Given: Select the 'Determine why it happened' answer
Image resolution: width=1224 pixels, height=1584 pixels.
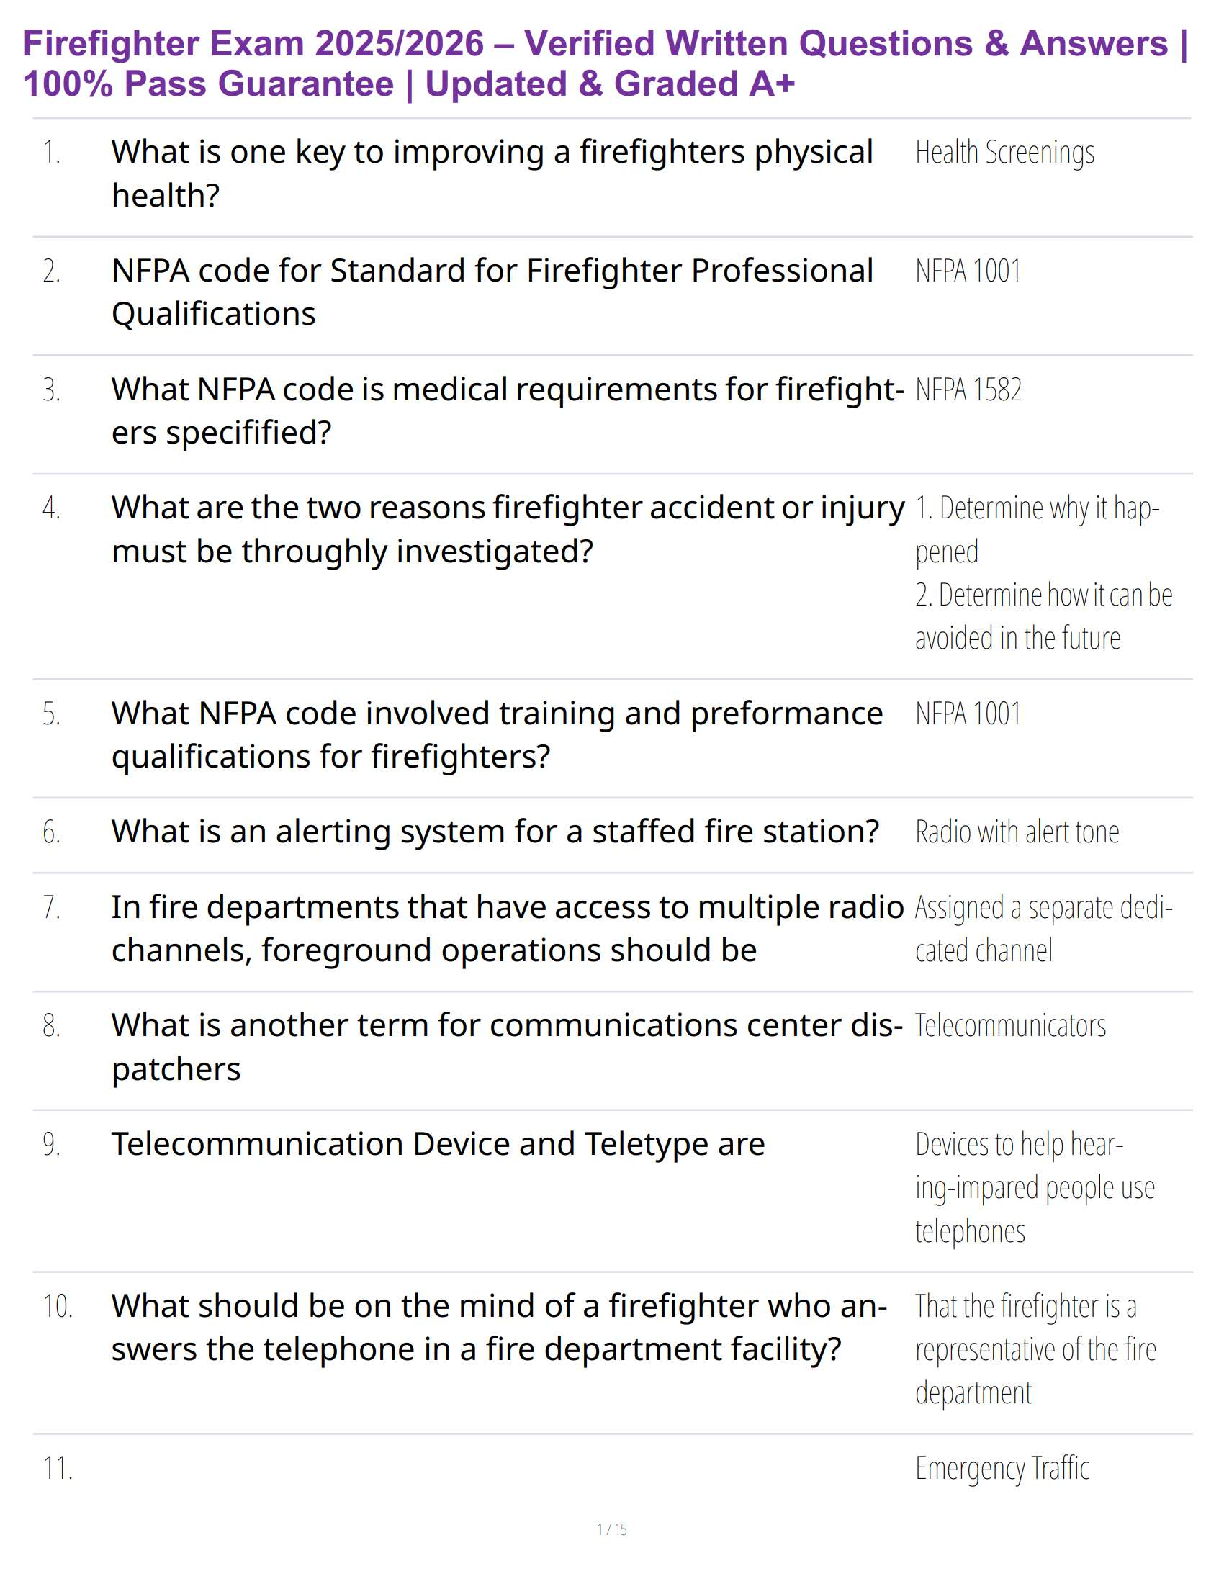Looking at the screenshot, I should tap(1036, 529).
